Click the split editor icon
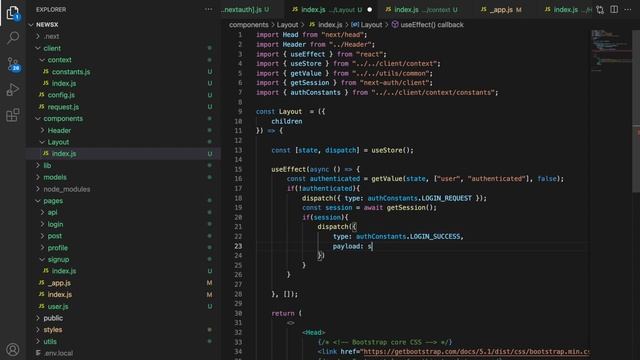Screen dimensions: 640x360 point(614,9)
